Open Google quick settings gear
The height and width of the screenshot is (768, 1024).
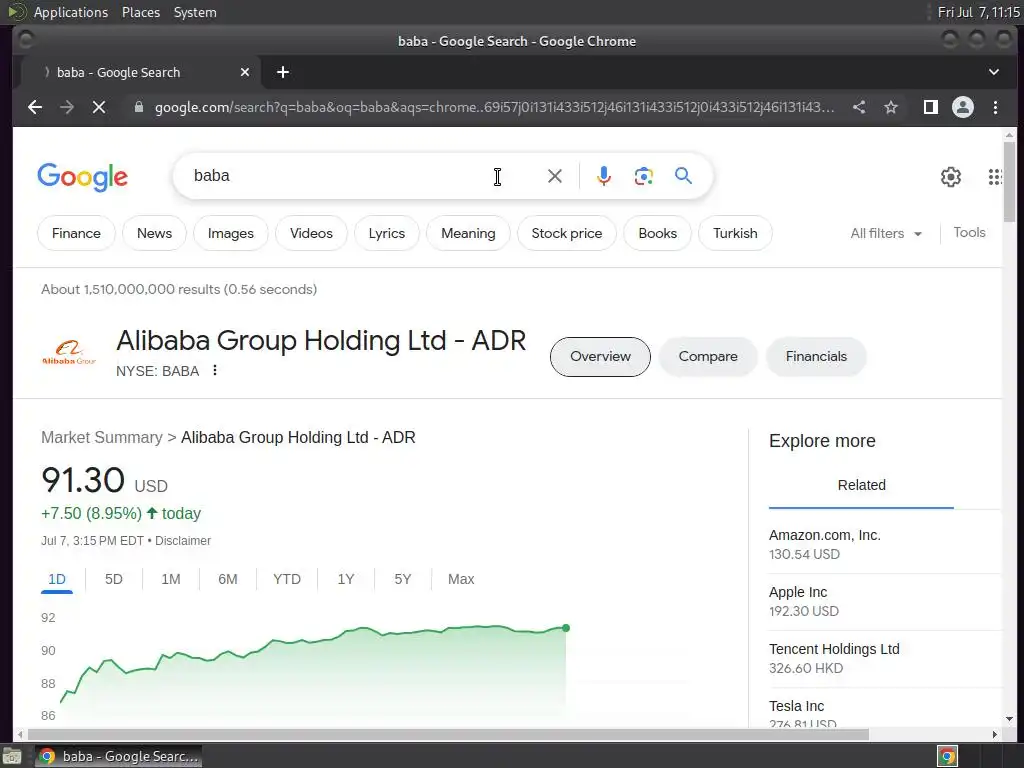point(951,176)
